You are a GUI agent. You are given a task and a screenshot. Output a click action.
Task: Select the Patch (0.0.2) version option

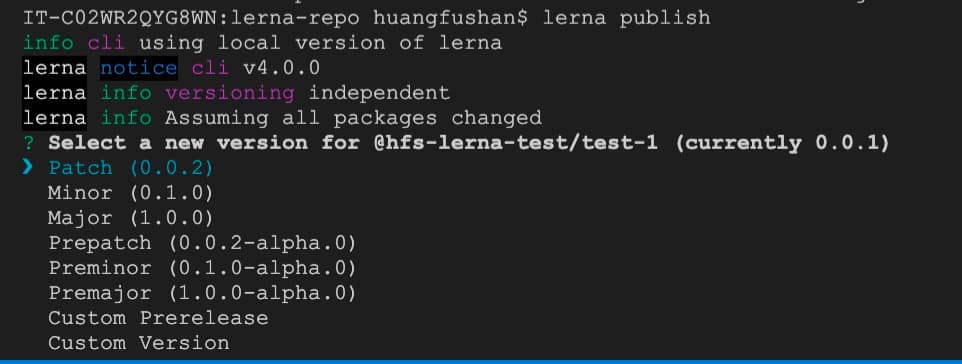(x=131, y=168)
